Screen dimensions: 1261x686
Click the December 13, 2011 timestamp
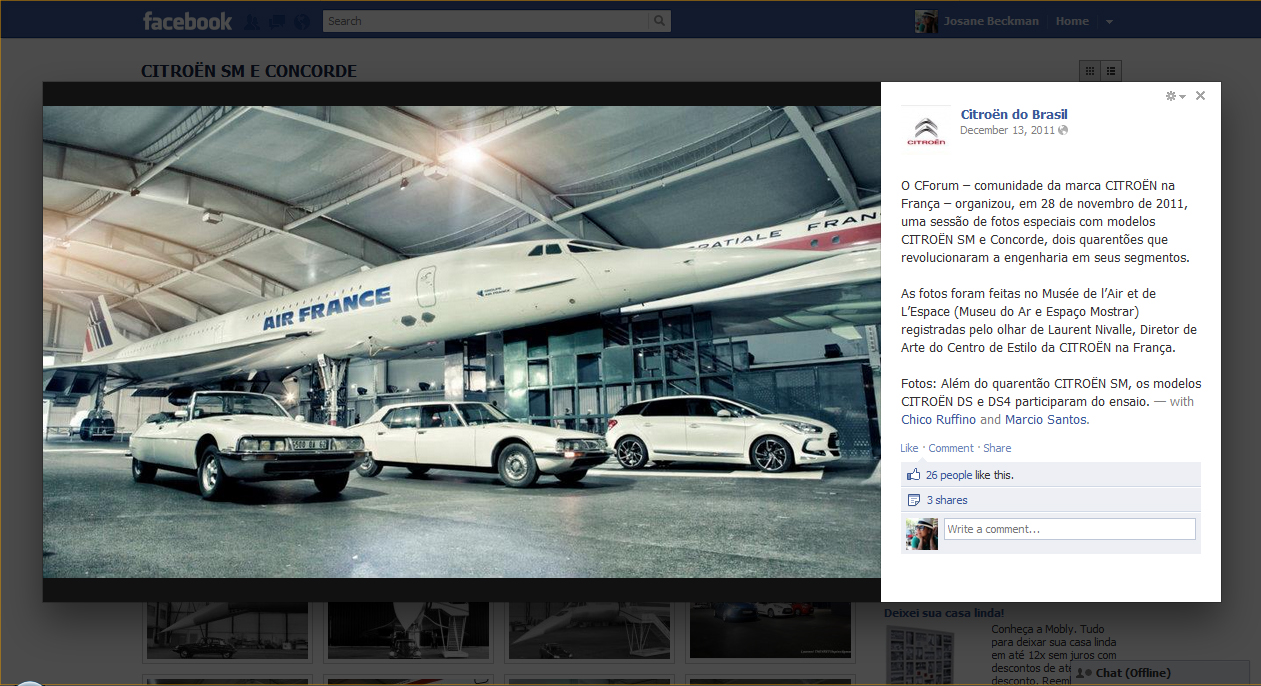tap(1007, 130)
